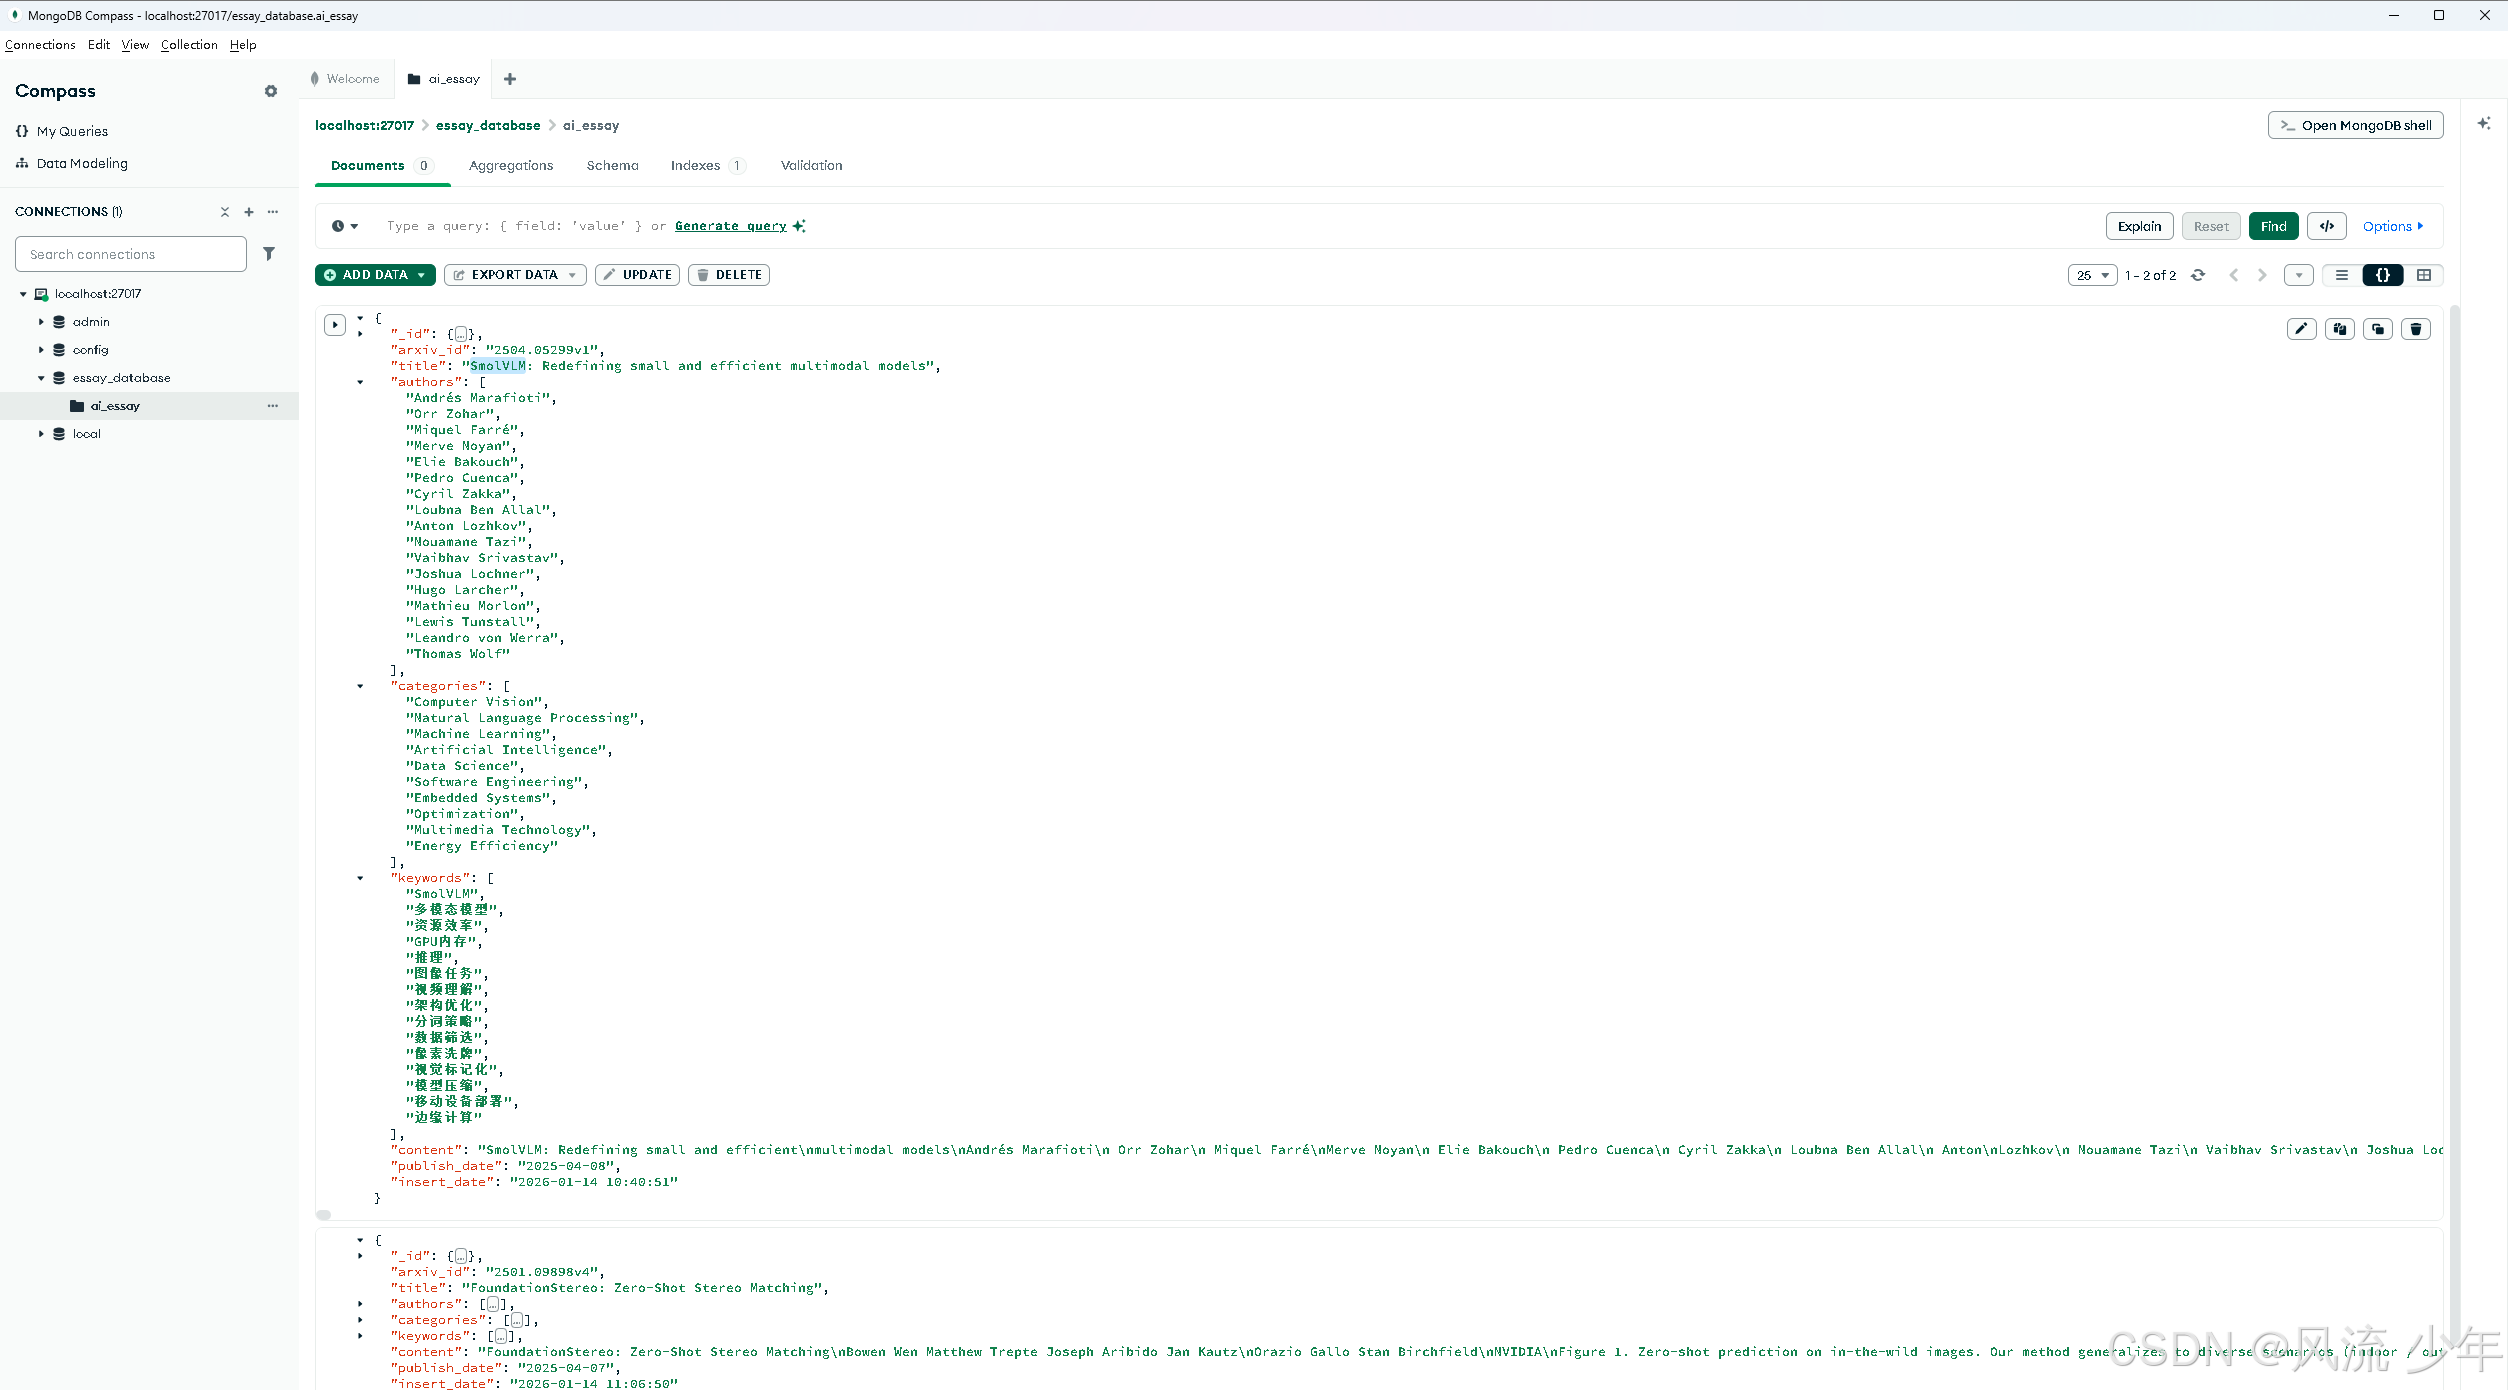Click the Search connections input field
The image size is (2508, 1390).
click(x=130, y=254)
